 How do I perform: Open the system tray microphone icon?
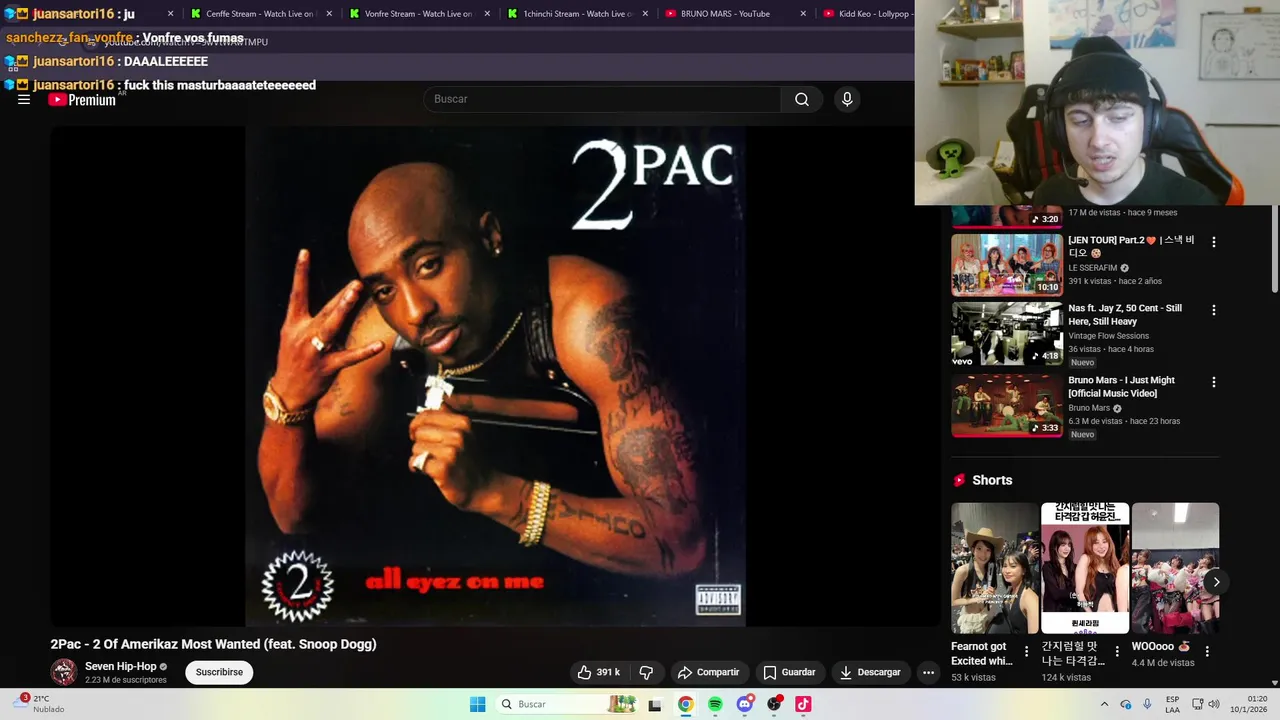[1147, 704]
